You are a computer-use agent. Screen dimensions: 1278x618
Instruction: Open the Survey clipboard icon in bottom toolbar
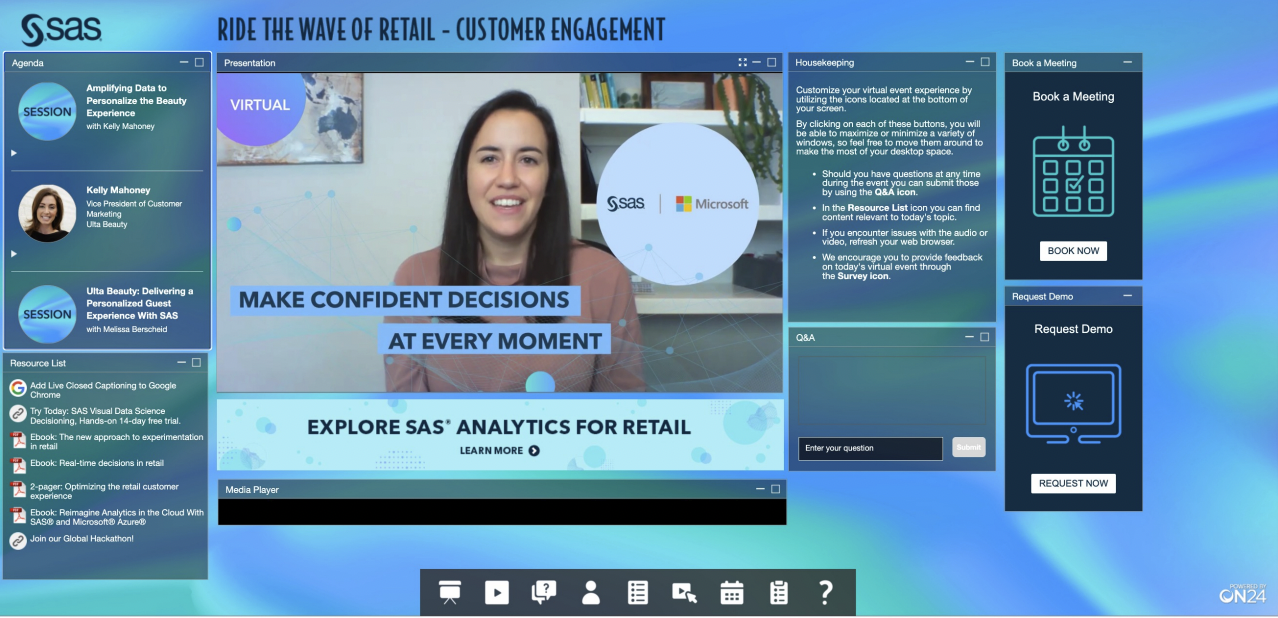tap(779, 592)
